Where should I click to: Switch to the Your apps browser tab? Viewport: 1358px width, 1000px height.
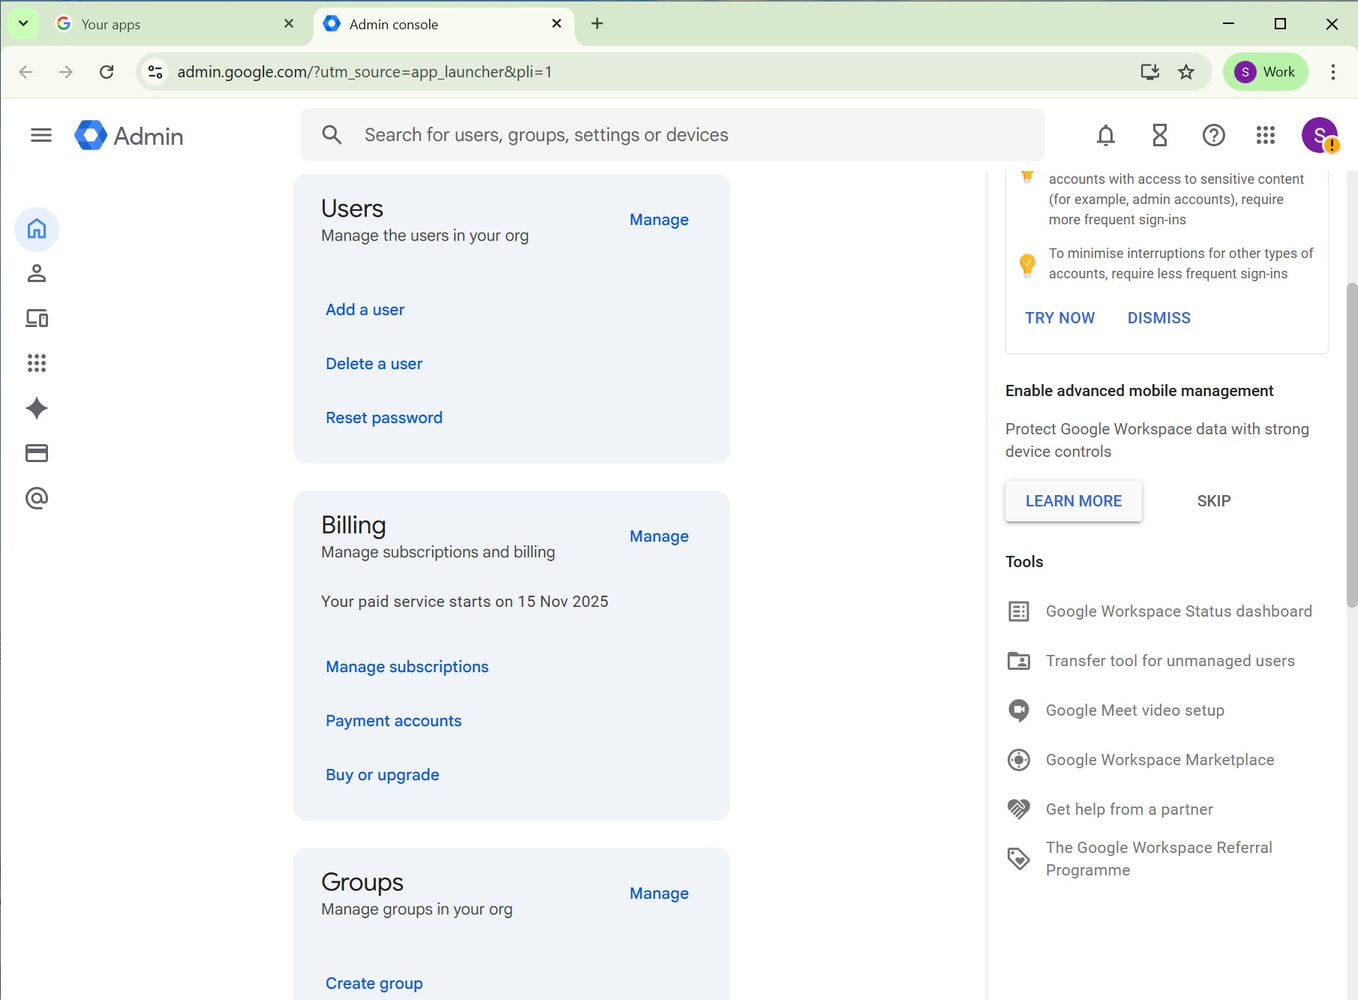[x=160, y=23]
